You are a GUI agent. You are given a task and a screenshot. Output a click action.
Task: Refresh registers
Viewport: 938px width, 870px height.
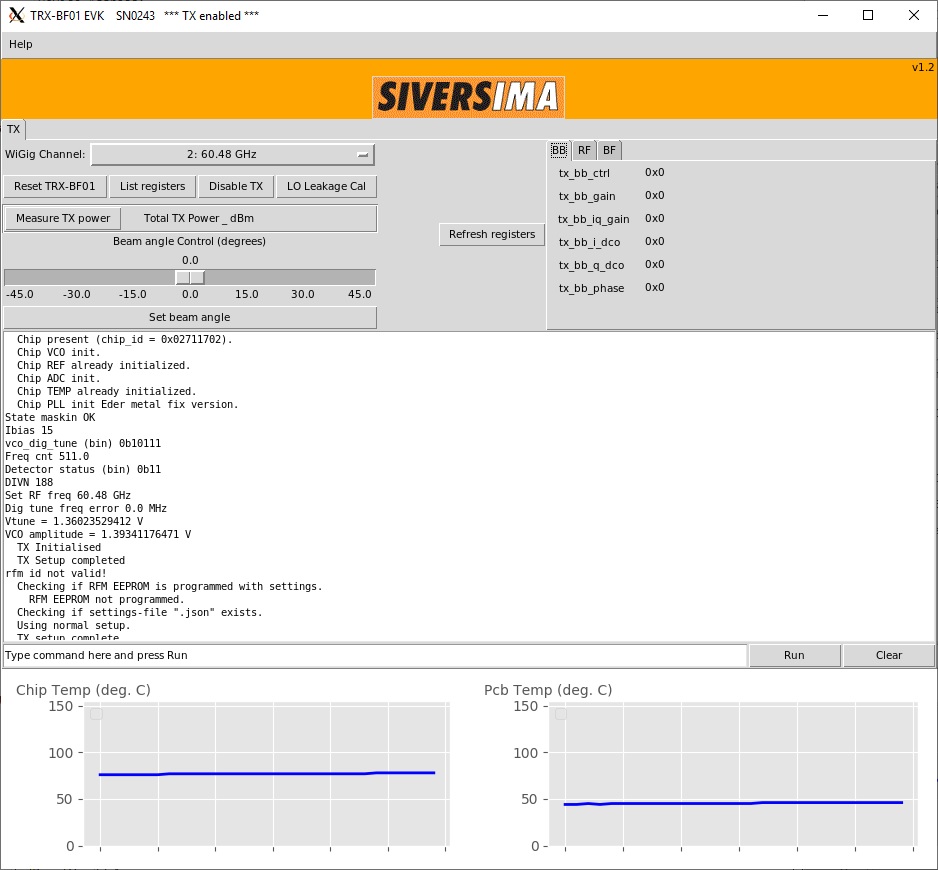pos(491,234)
